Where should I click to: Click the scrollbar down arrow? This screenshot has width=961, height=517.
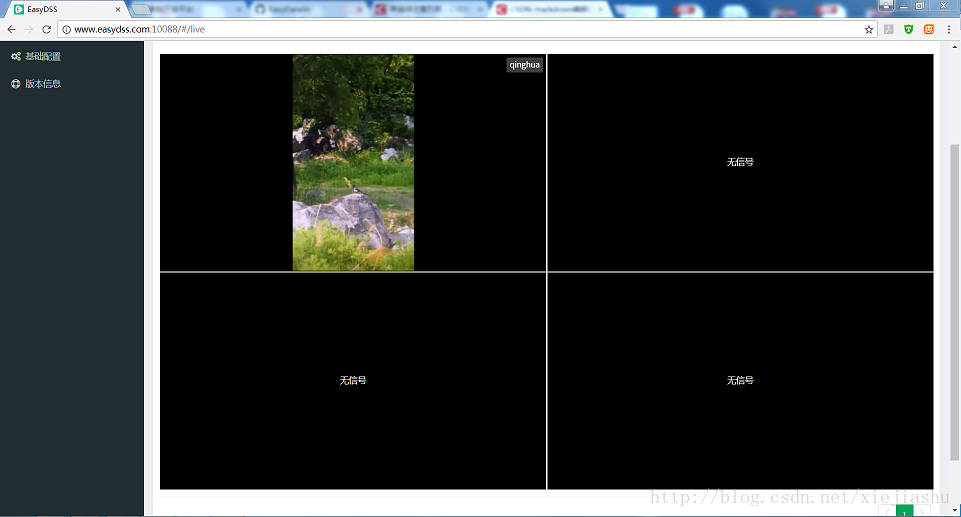pyautogui.click(x=954, y=510)
